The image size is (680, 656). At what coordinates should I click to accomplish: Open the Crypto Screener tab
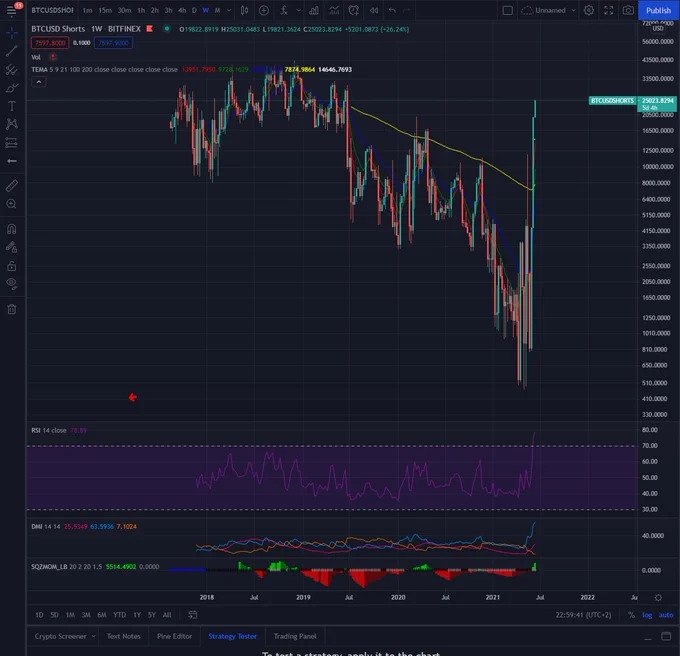point(60,636)
